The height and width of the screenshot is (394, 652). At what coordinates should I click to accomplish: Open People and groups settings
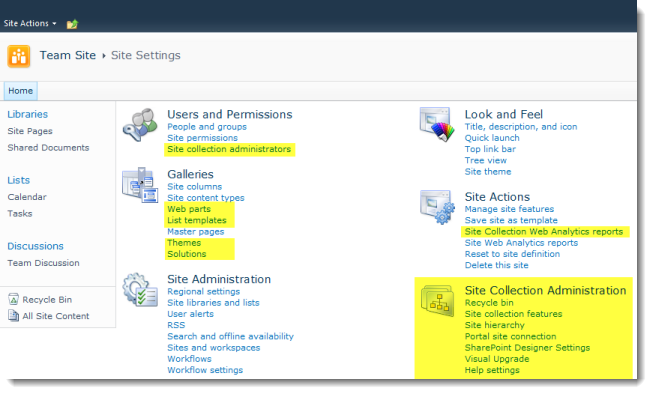click(207, 127)
